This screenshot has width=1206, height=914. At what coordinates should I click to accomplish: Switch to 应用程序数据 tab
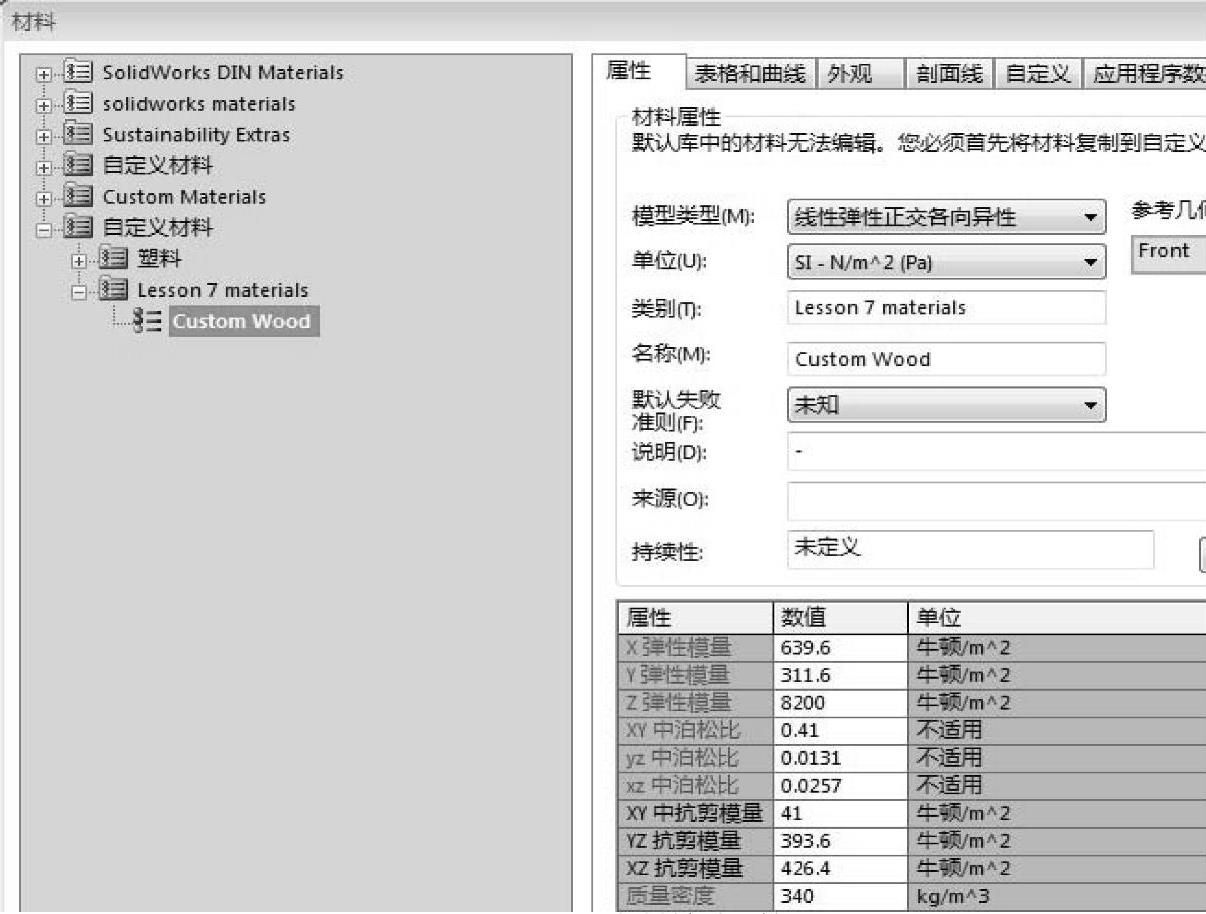(x=1145, y=74)
